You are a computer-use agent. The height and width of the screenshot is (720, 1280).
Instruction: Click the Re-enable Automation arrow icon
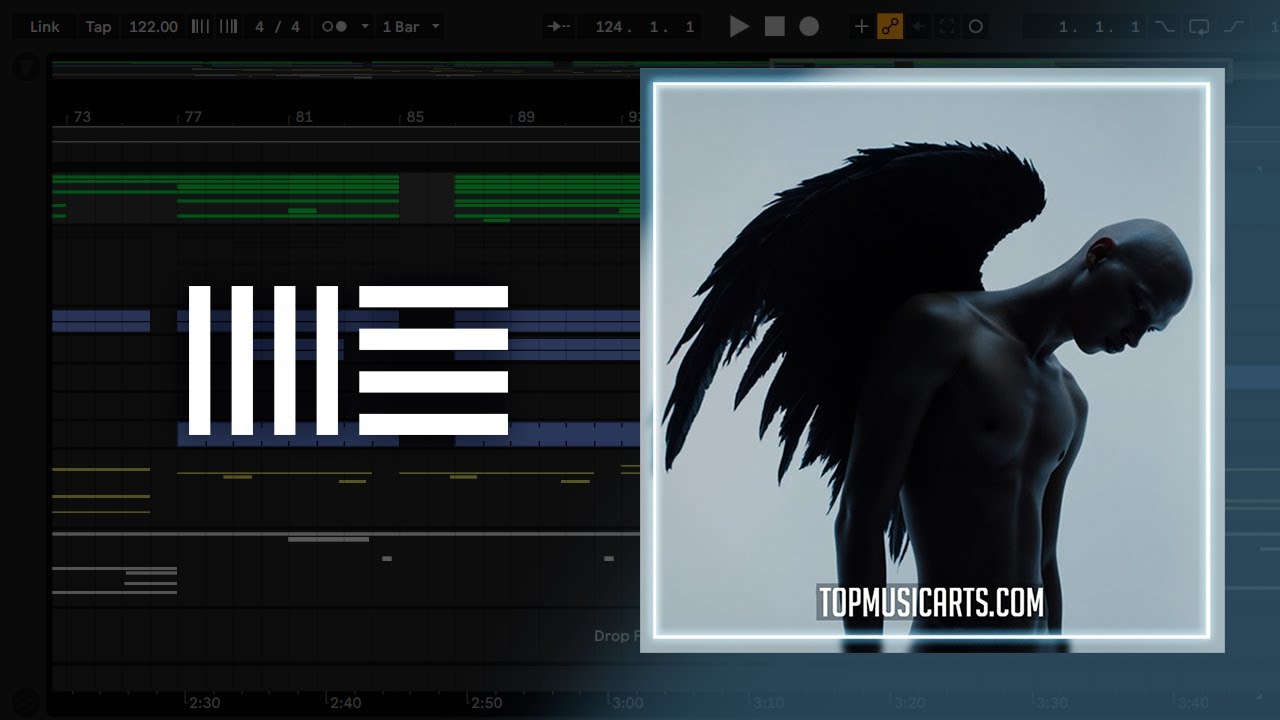pyautogui.click(x=918, y=27)
